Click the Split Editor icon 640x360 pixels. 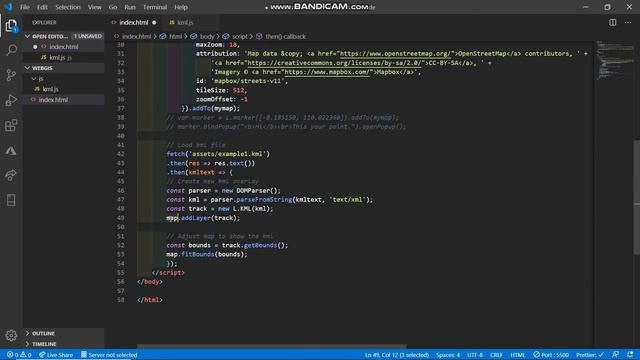point(613,22)
